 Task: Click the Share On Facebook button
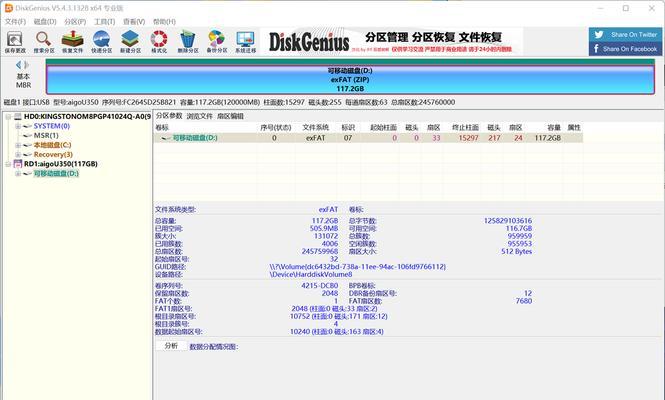(625, 49)
